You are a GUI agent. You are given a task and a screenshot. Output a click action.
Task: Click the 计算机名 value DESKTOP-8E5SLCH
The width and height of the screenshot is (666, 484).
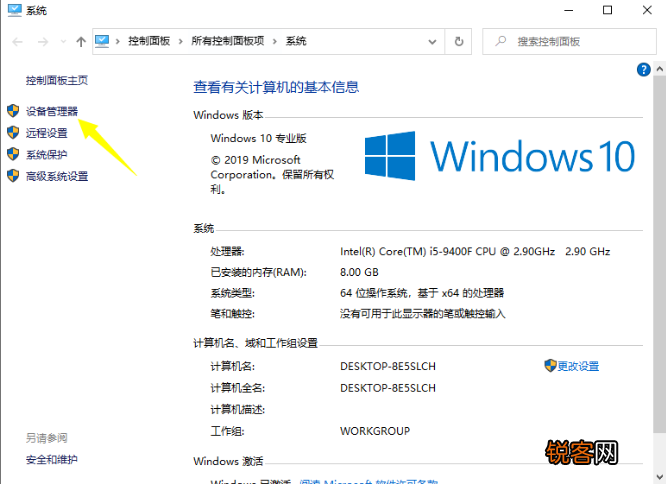388,366
